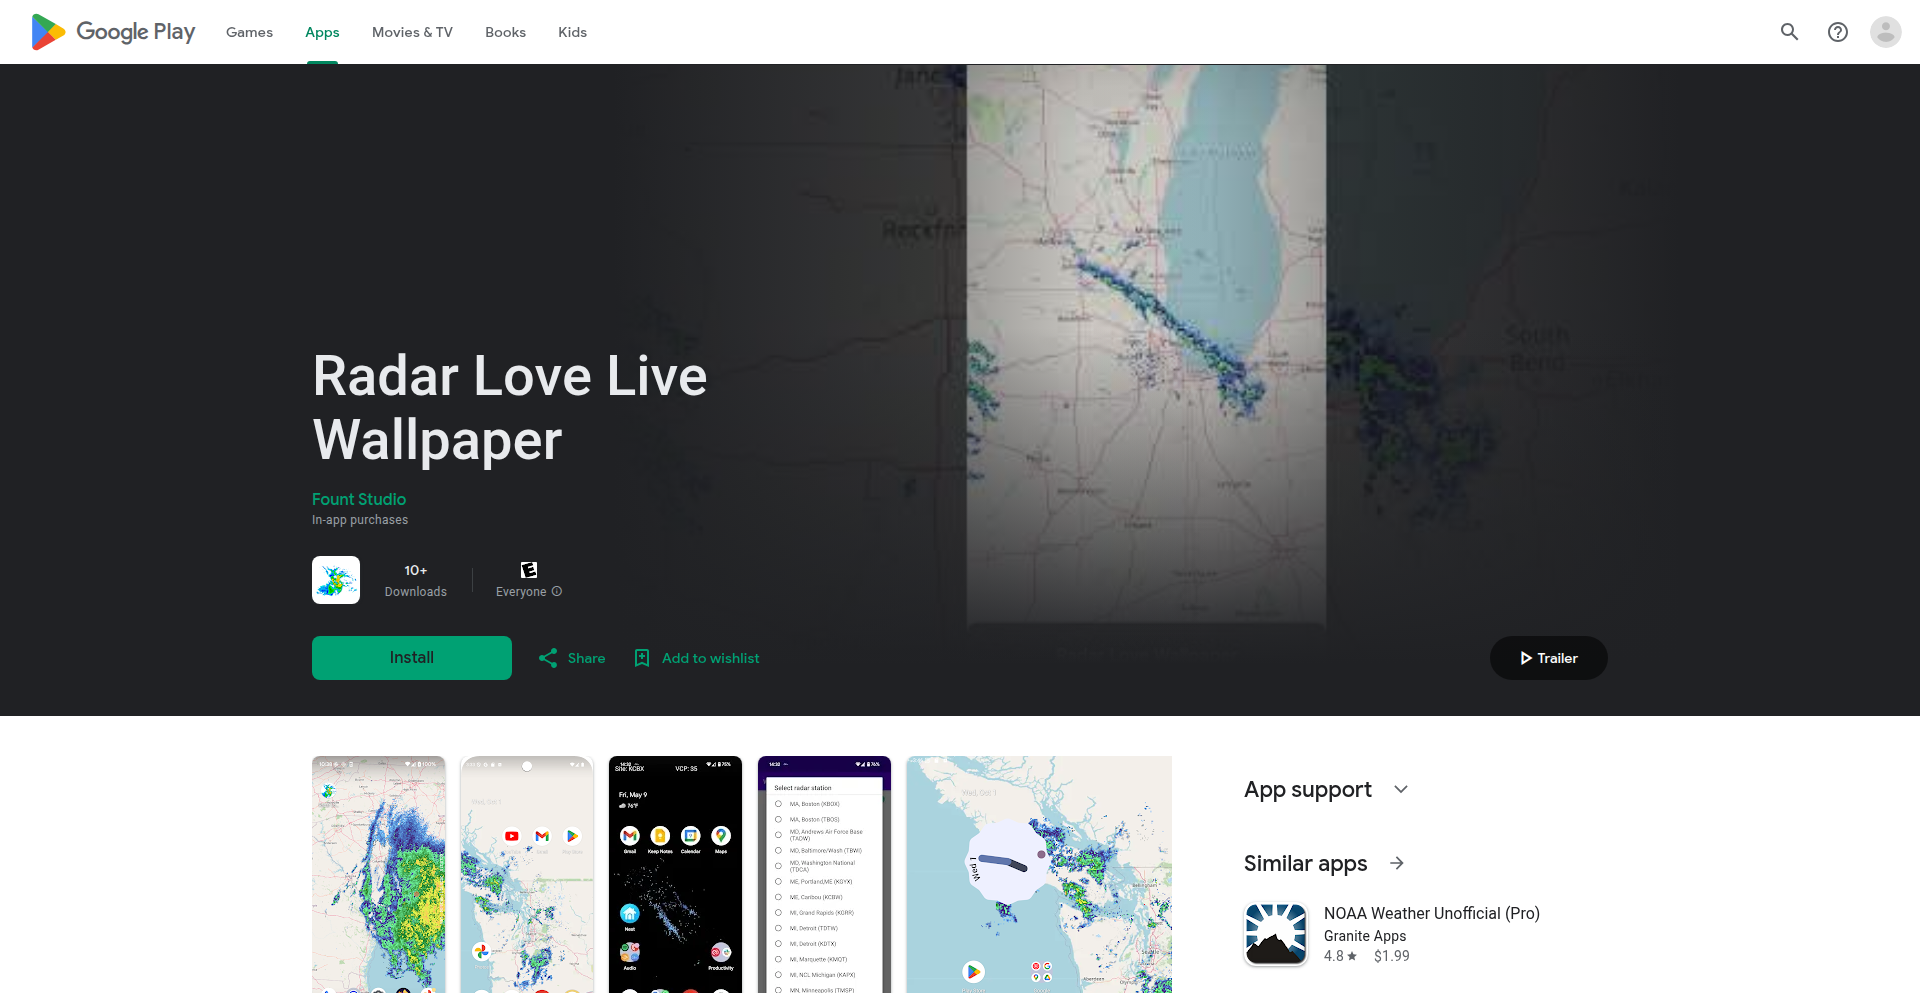Click the $1.99 price text

[1392, 956]
